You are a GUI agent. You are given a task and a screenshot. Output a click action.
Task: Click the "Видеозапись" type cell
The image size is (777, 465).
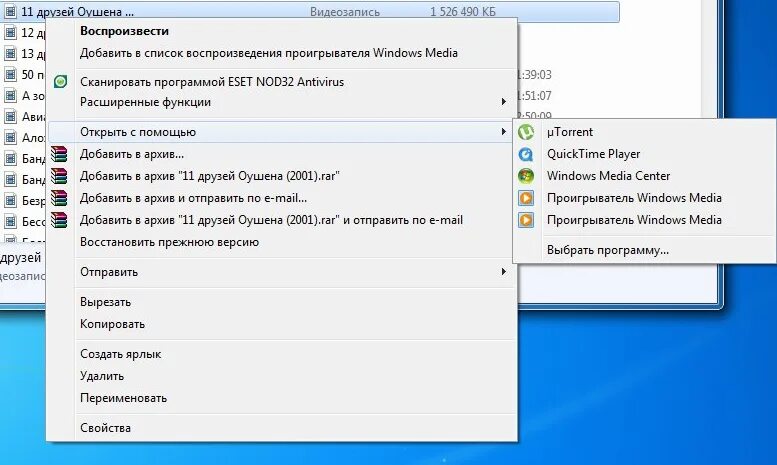click(345, 11)
